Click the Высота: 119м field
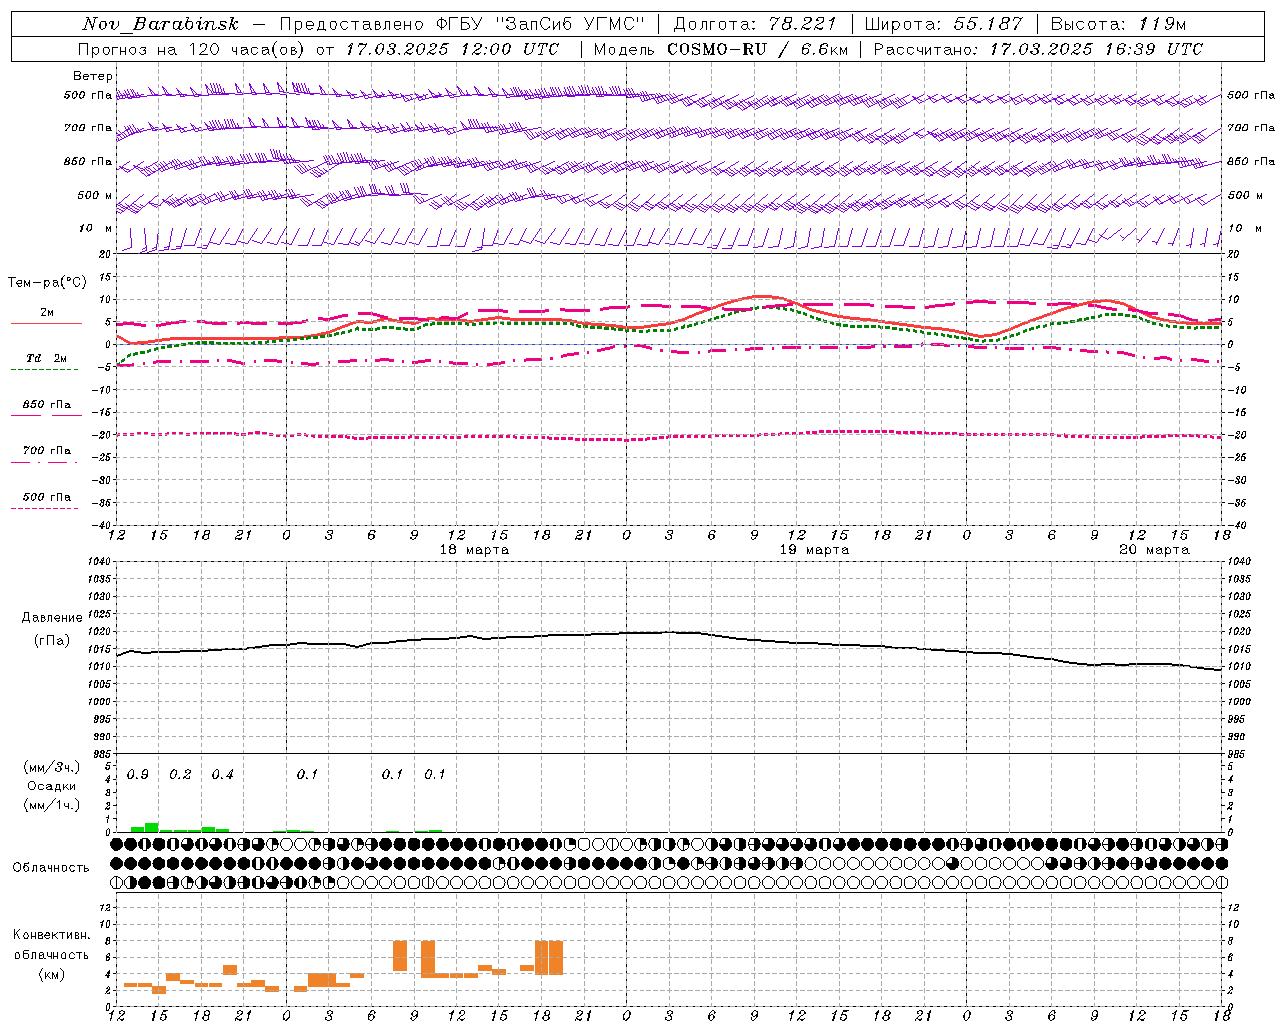Image resolution: width=1280 pixels, height=1024 pixels. (1118, 24)
